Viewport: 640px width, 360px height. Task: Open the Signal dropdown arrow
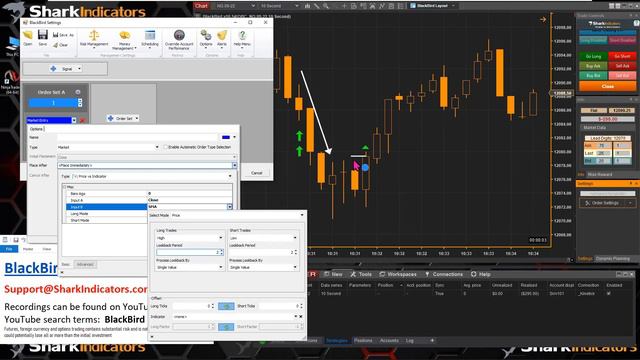[79, 69]
